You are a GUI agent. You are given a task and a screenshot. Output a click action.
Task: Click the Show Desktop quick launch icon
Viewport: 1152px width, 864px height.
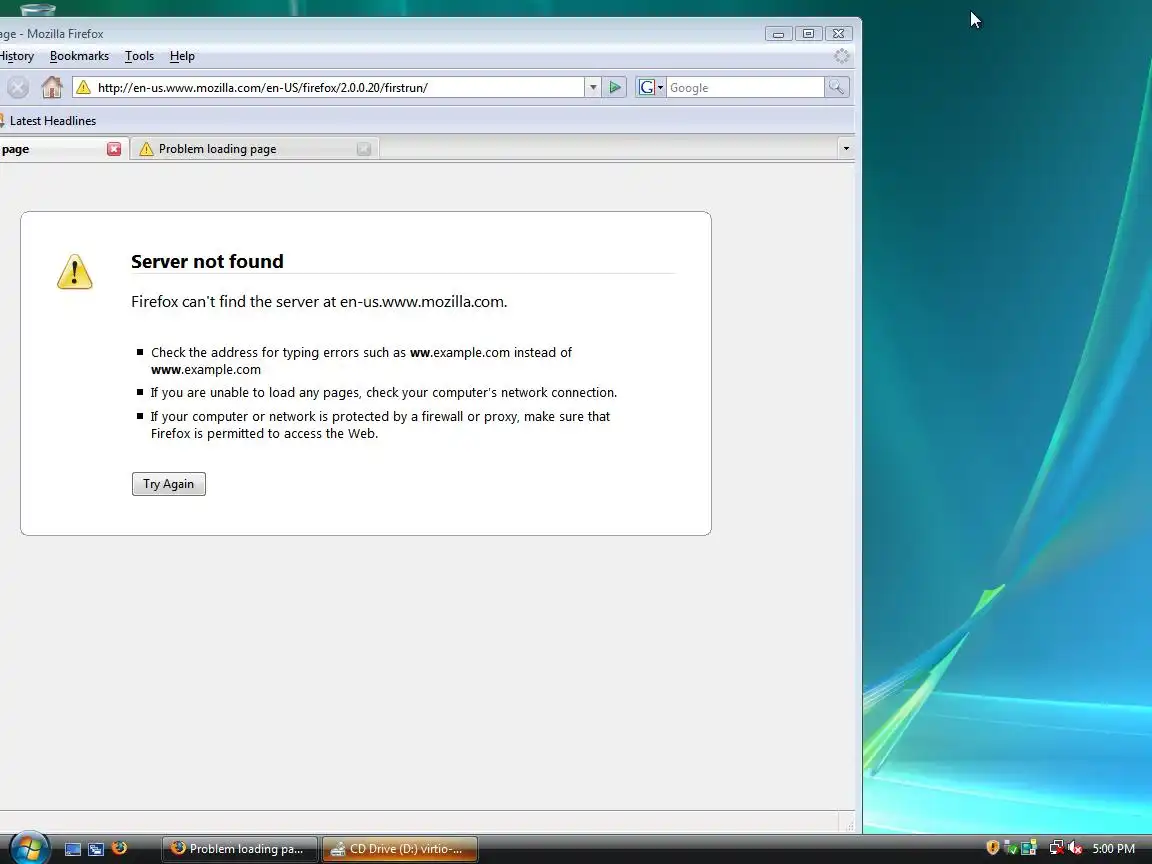click(73, 849)
